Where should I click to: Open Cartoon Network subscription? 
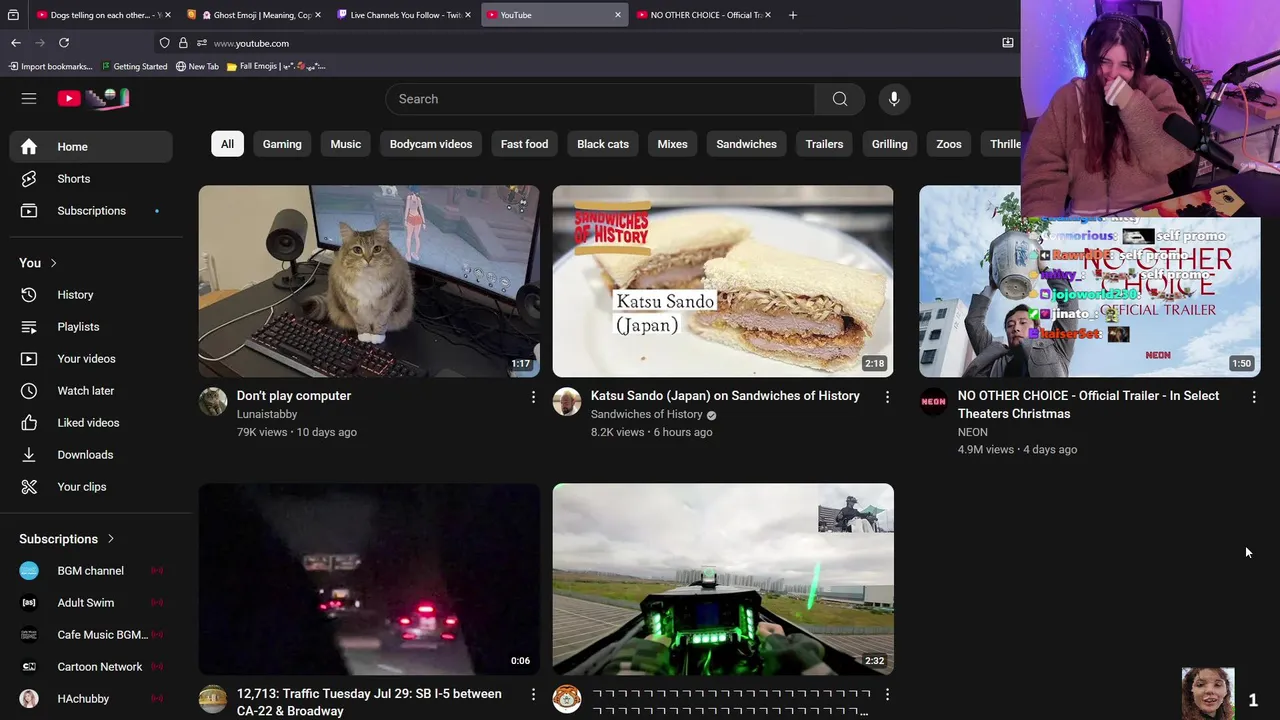(x=91, y=667)
